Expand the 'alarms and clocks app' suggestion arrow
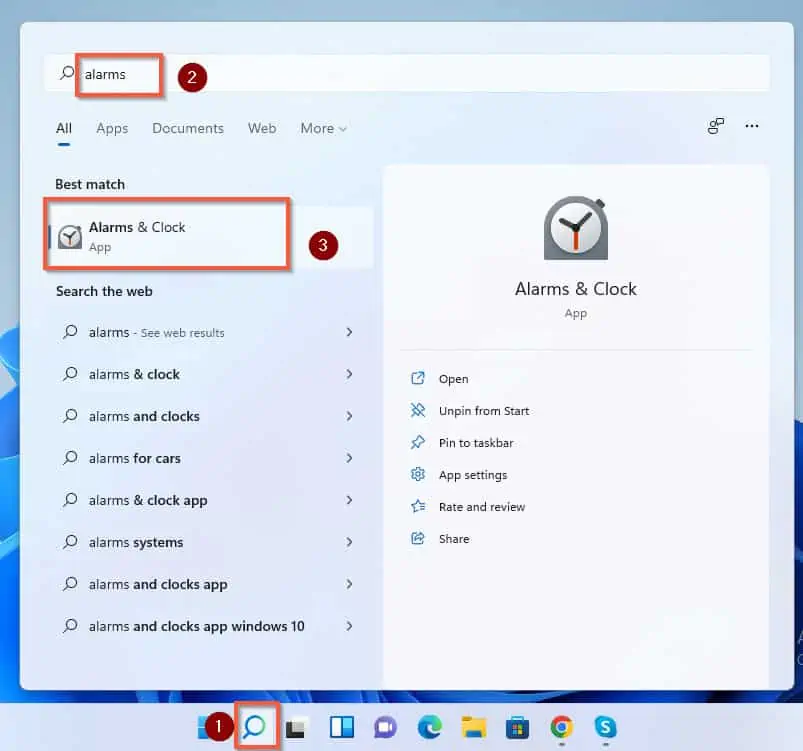 click(349, 584)
